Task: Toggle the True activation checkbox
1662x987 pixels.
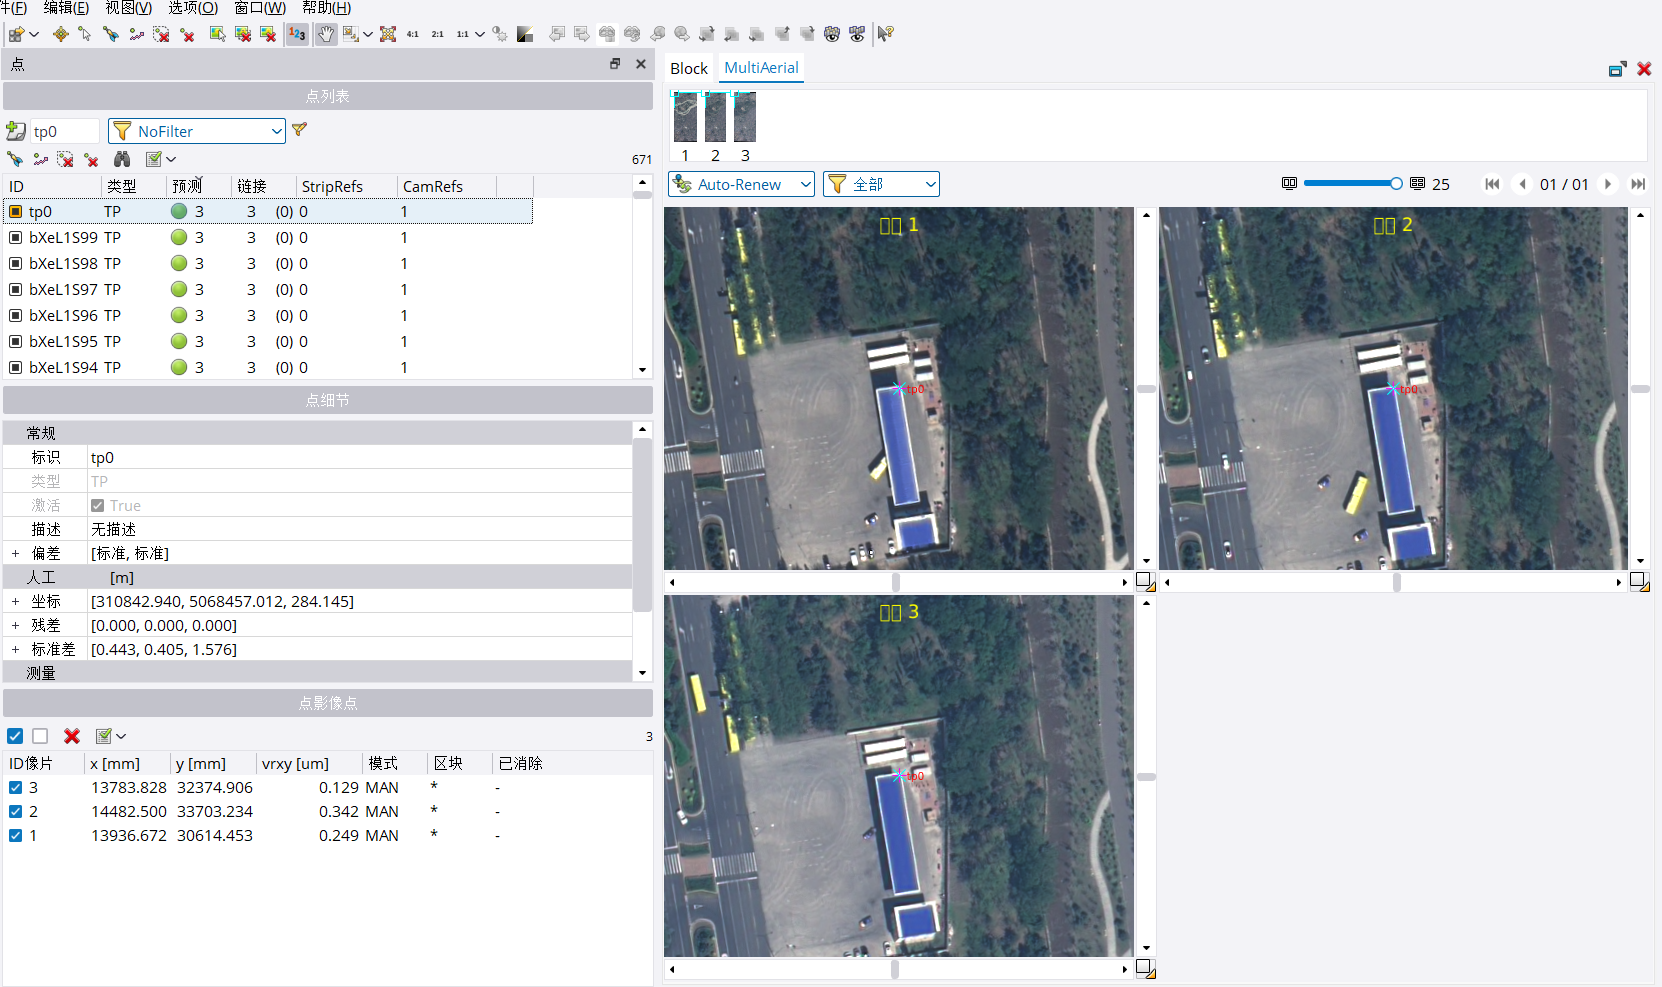Action: pos(97,506)
